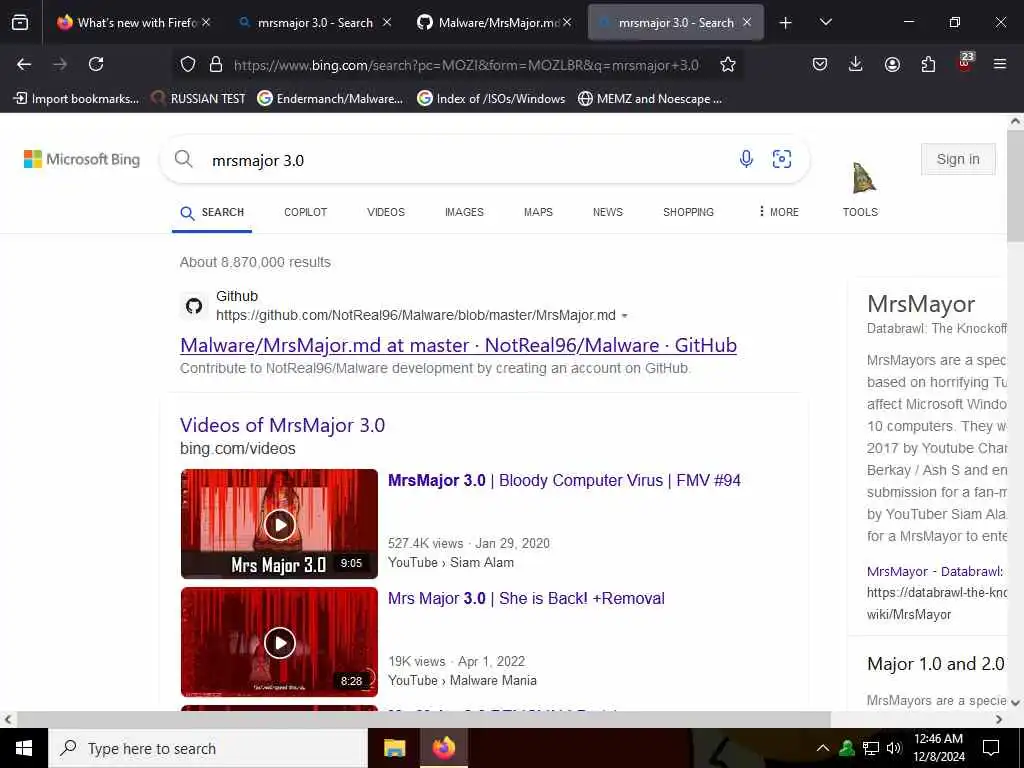This screenshot has width=1024, height=768.
Task: Click the Sign in button
Action: click(958, 159)
